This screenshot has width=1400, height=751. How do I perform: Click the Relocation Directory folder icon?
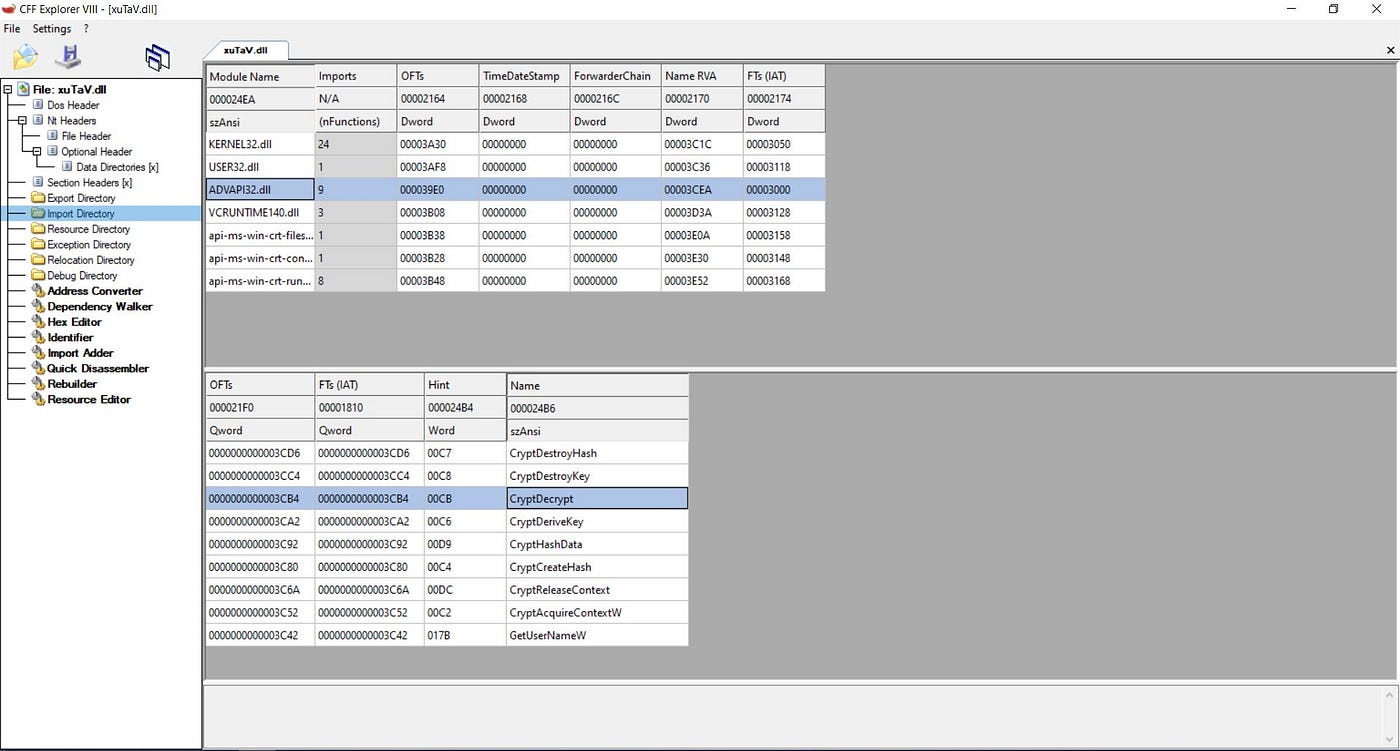(38, 260)
